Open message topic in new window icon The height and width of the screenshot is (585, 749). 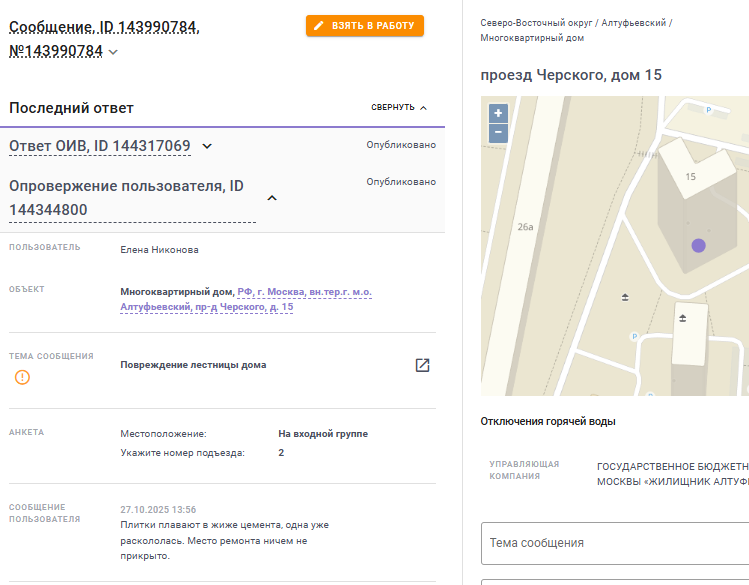pos(422,365)
